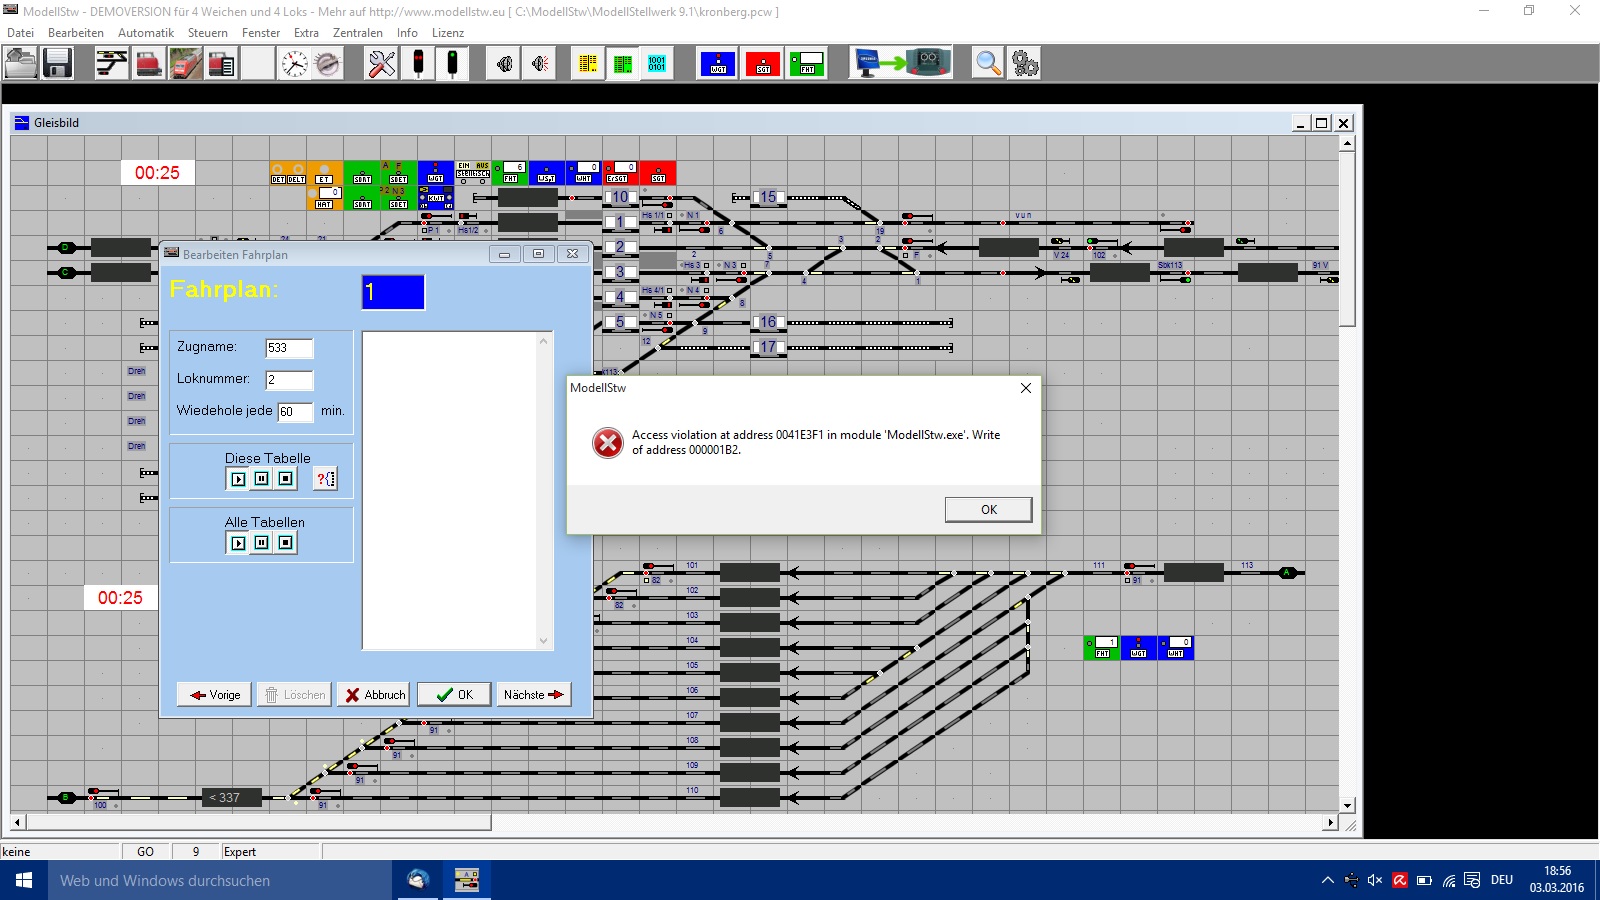1600x900 pixels.
Task: Open the Windows Start menu
Action: [x=24, y=880]
